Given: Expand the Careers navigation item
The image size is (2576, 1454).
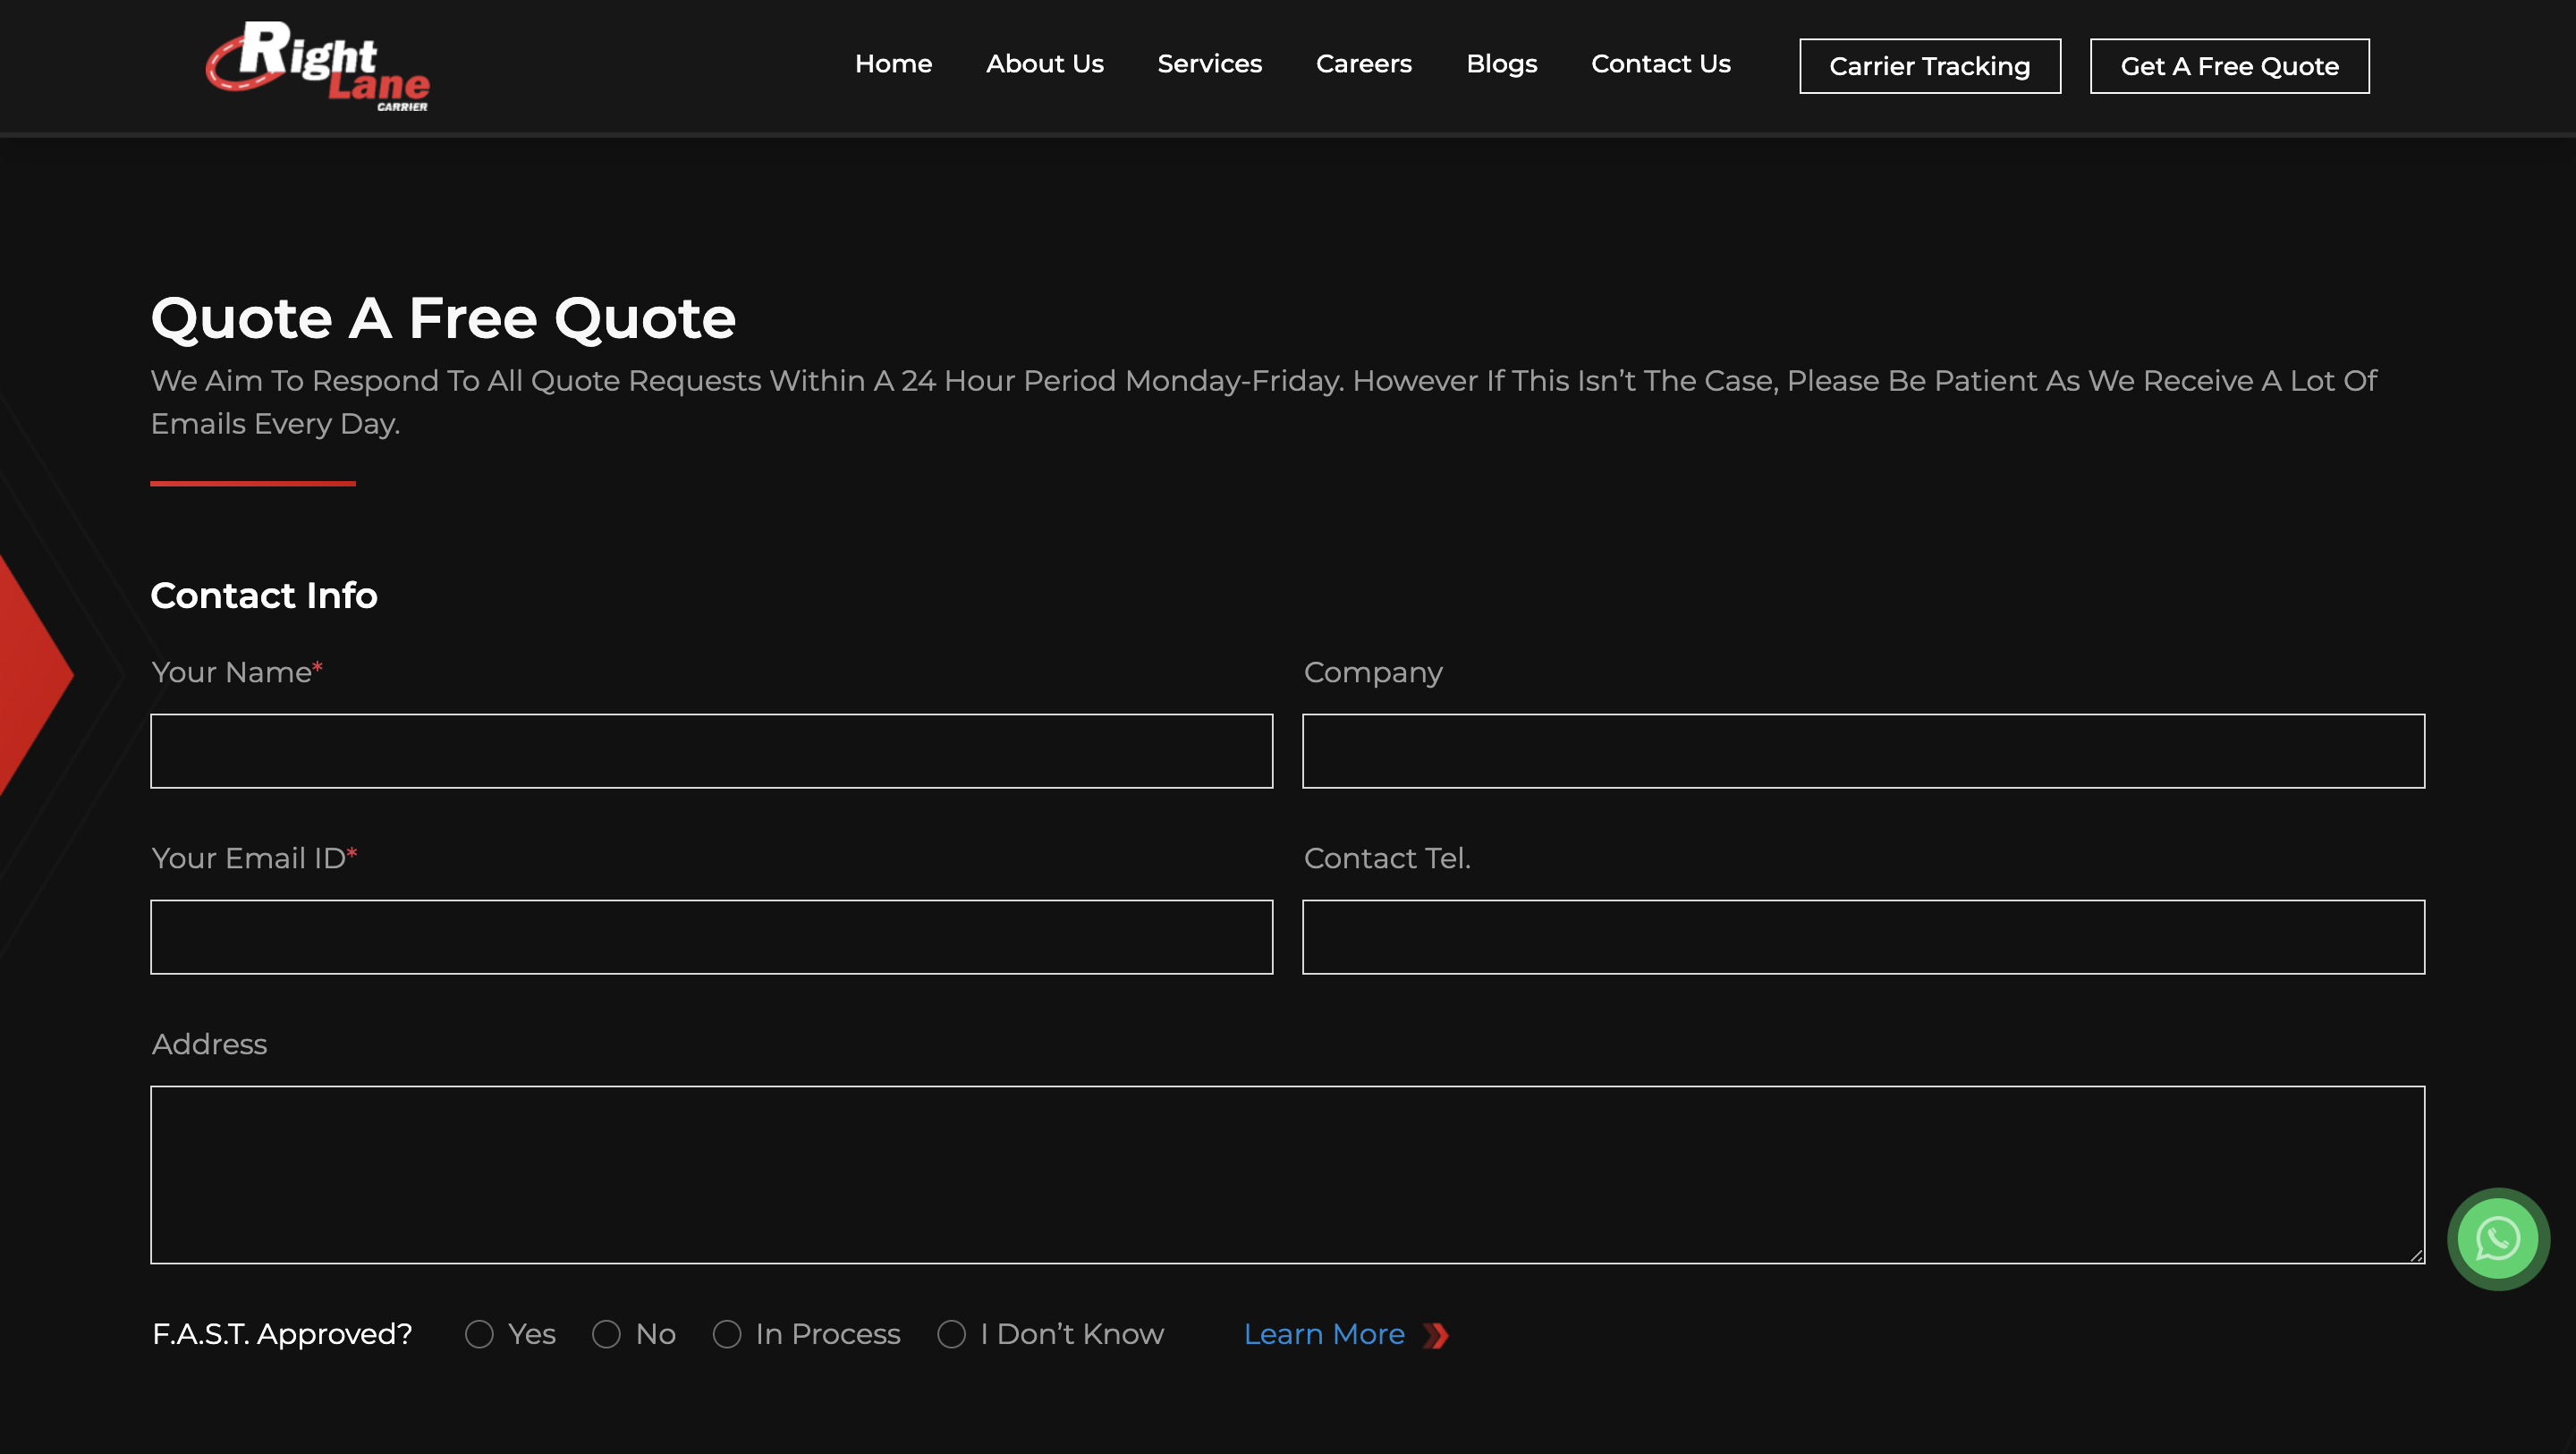Looking at the screenshot, I should 1362,63.
